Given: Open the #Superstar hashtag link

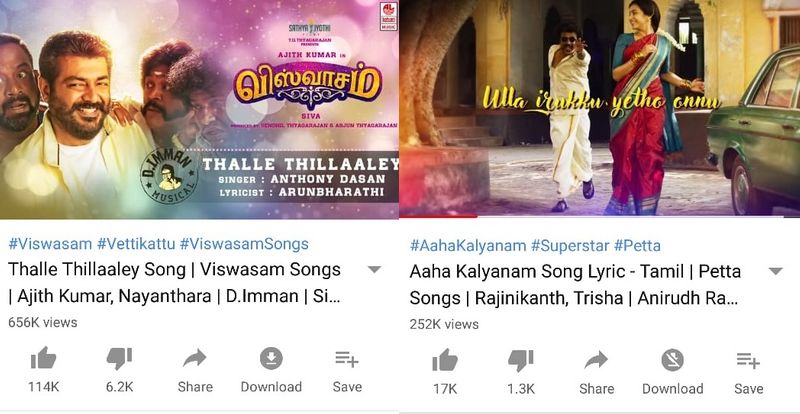Looking at the screenshot, I should 570,246.
